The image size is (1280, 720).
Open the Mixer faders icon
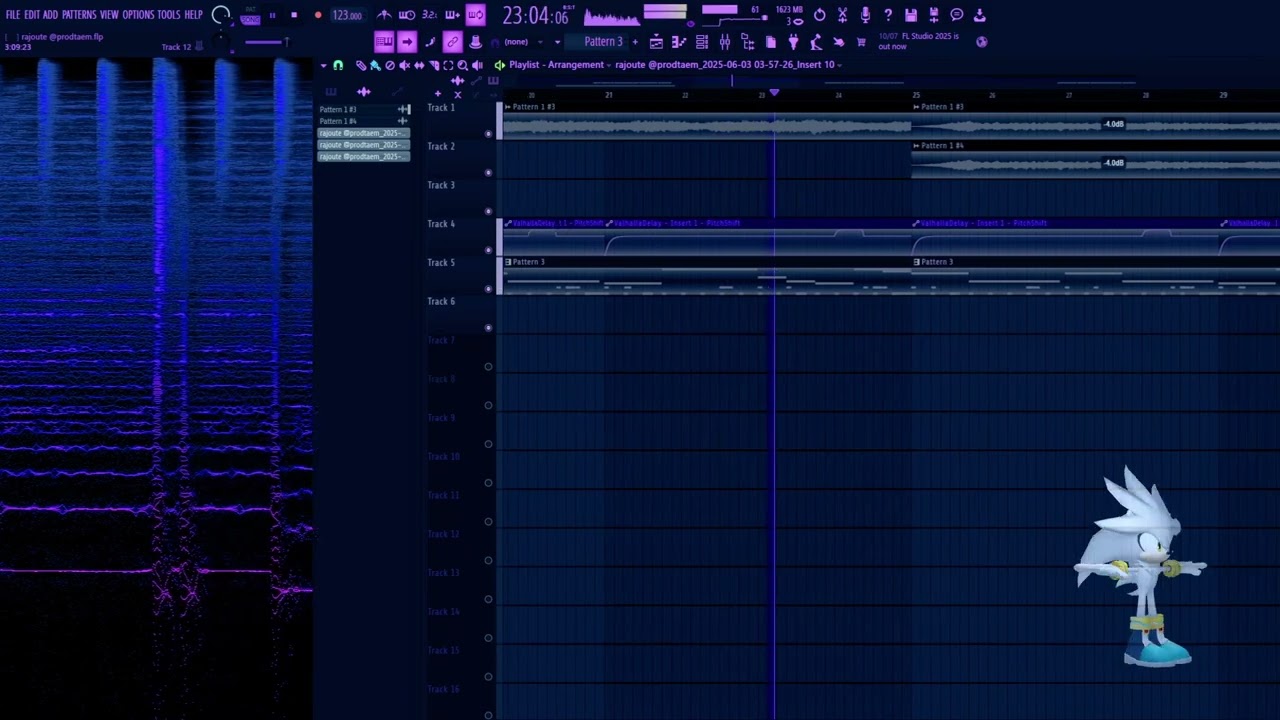tap(725, 42)
